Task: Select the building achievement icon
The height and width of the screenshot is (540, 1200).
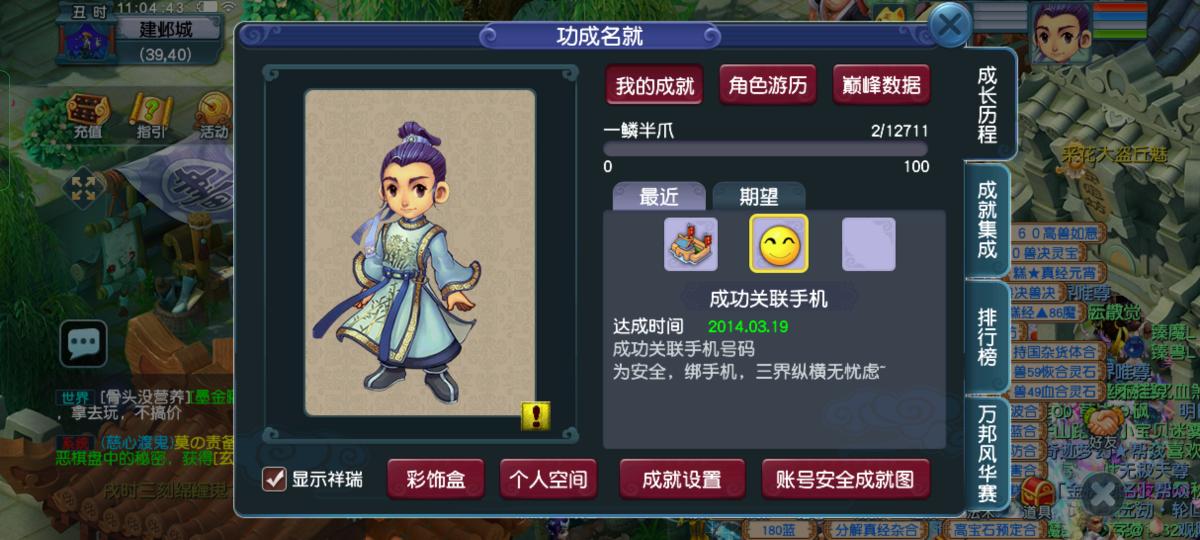Action: click(x=691, y=244)
